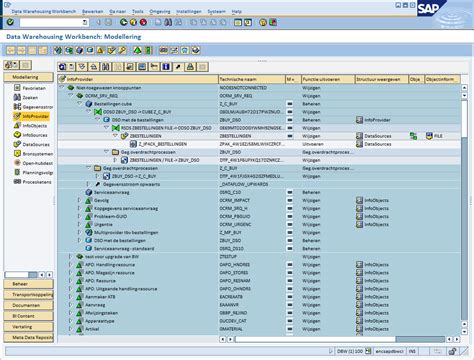Click the INS indicator in status bar
This screenshot has width=474, height=360.
[412, 351]
